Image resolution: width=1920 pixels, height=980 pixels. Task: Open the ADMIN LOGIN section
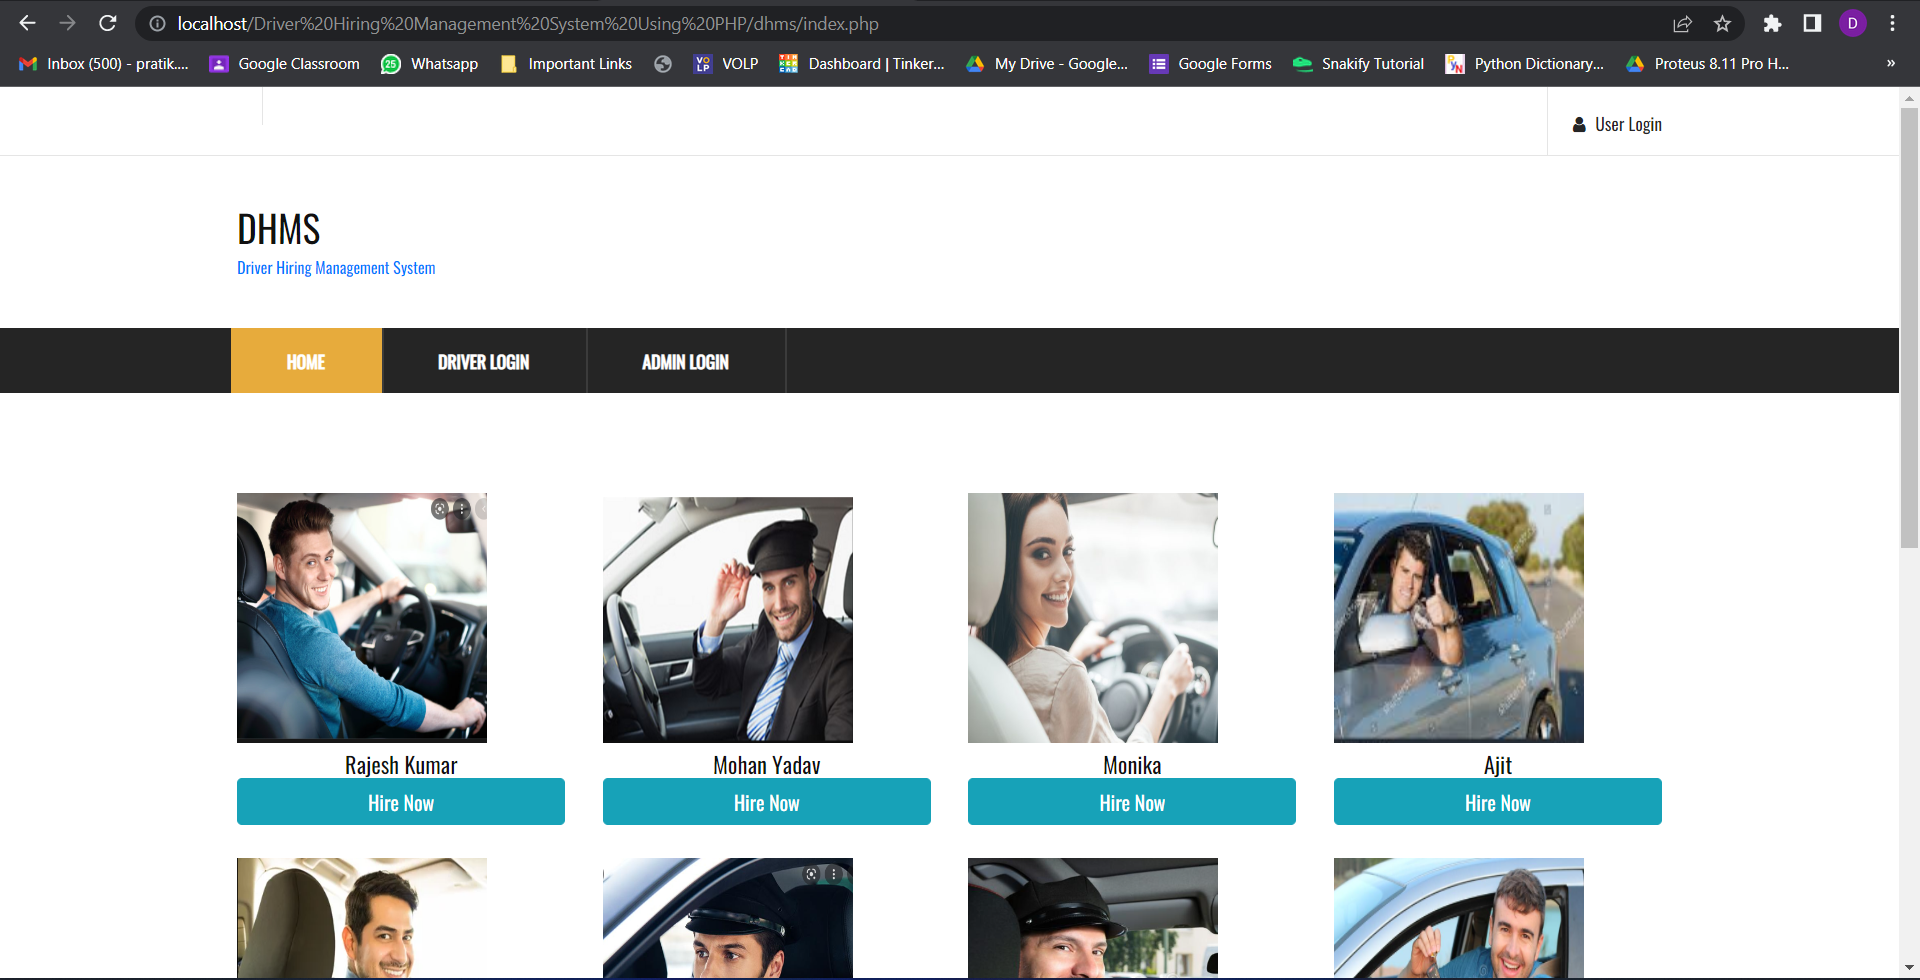(x=685, y=361)
